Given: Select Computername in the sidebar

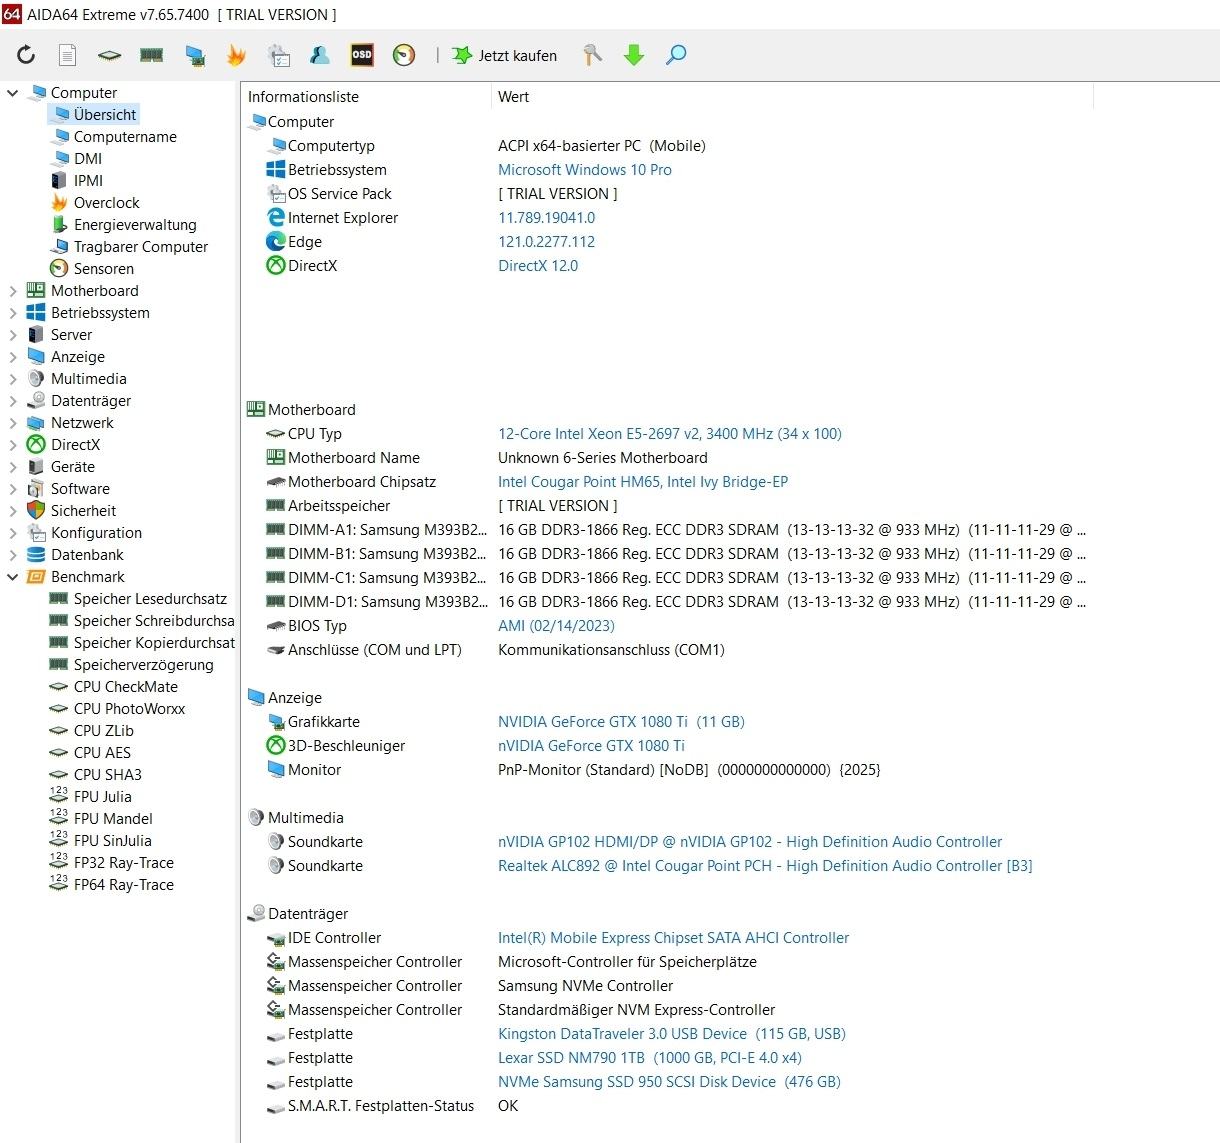Looking at the screenshot, I should [x=125, y=137].
